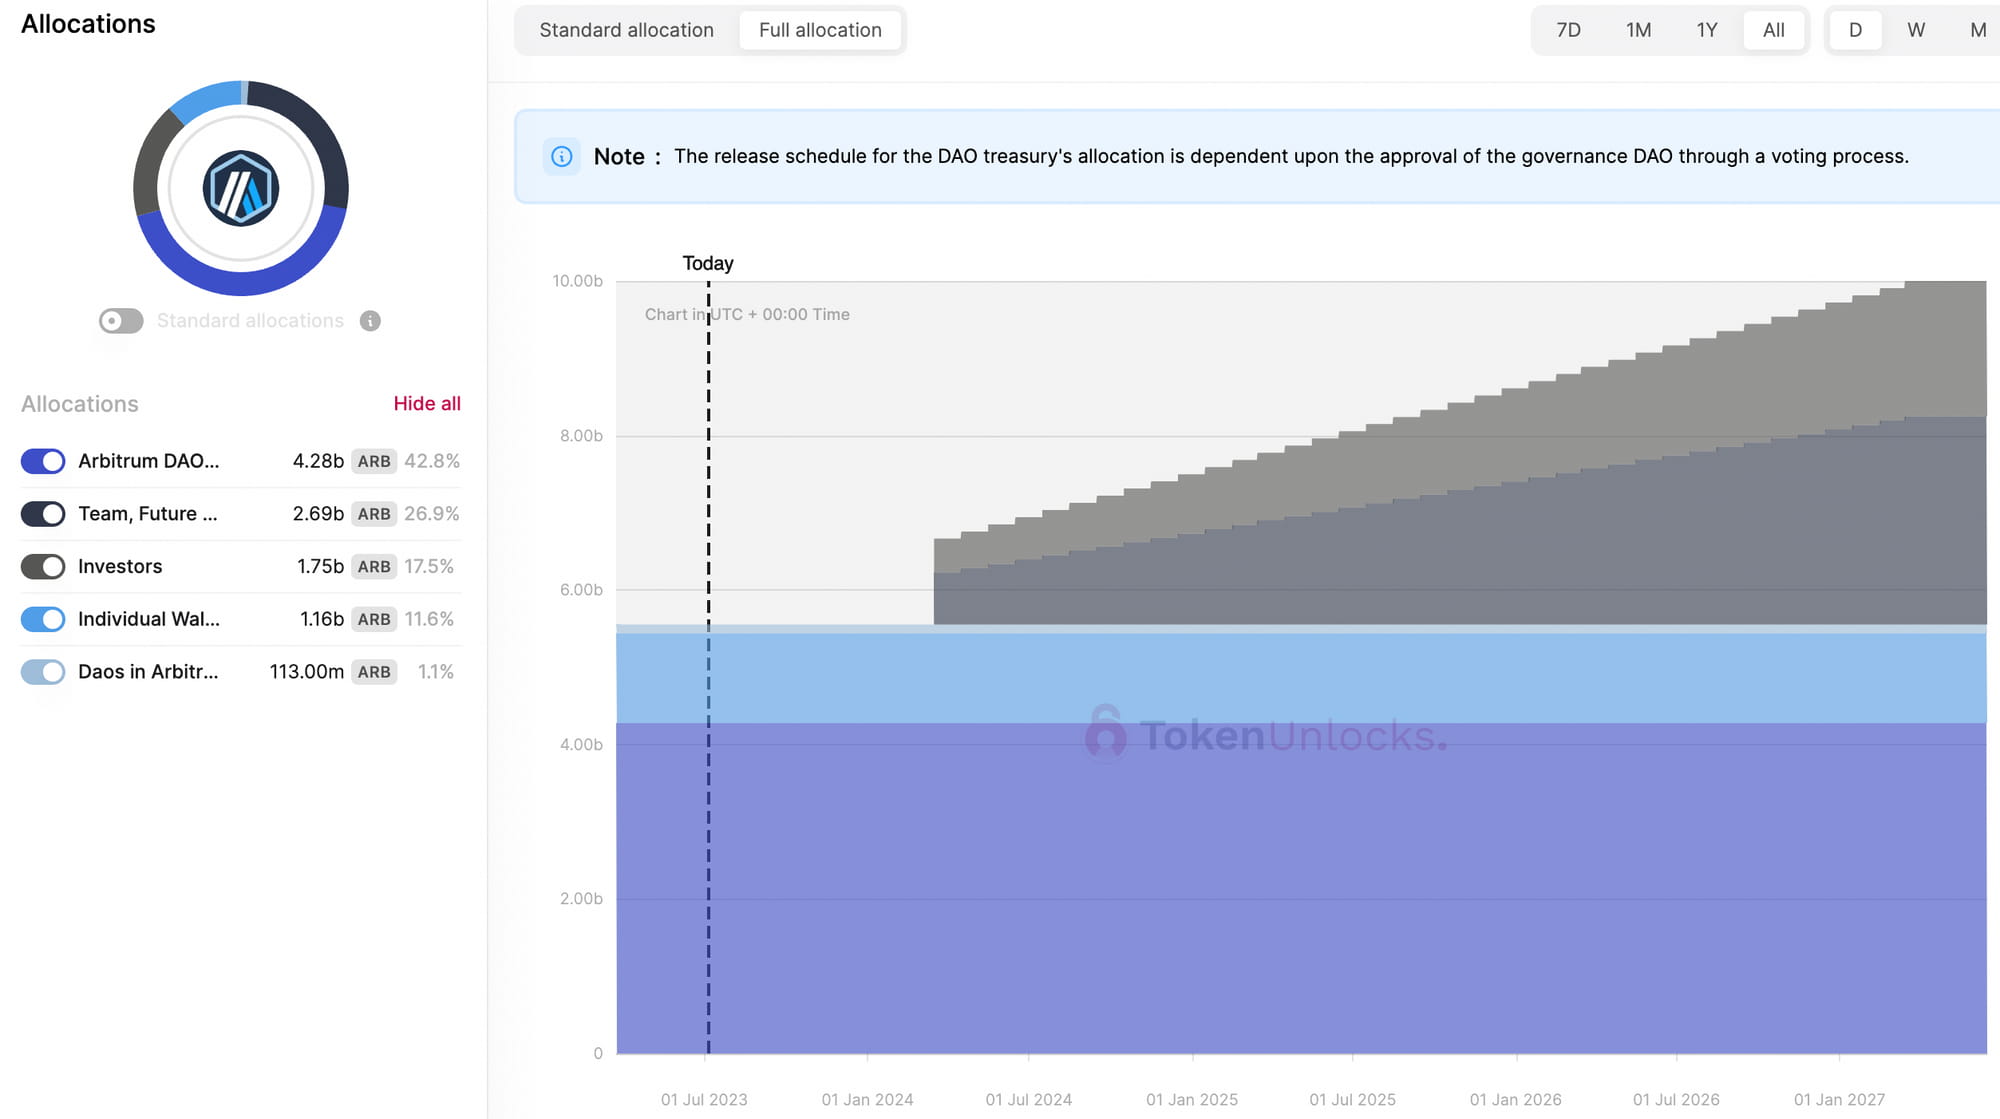Set time range to 7D
2000x1119 pixels.
tap(1568, 30)
